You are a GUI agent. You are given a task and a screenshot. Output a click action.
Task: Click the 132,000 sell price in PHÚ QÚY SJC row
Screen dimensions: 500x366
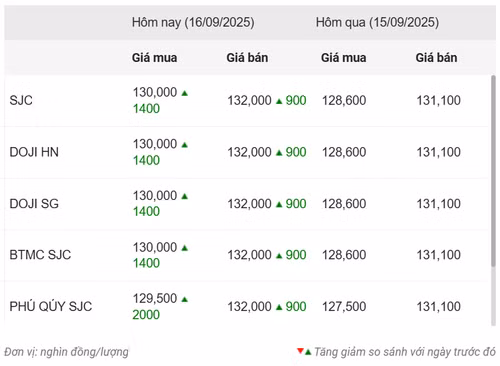(249, 307)
